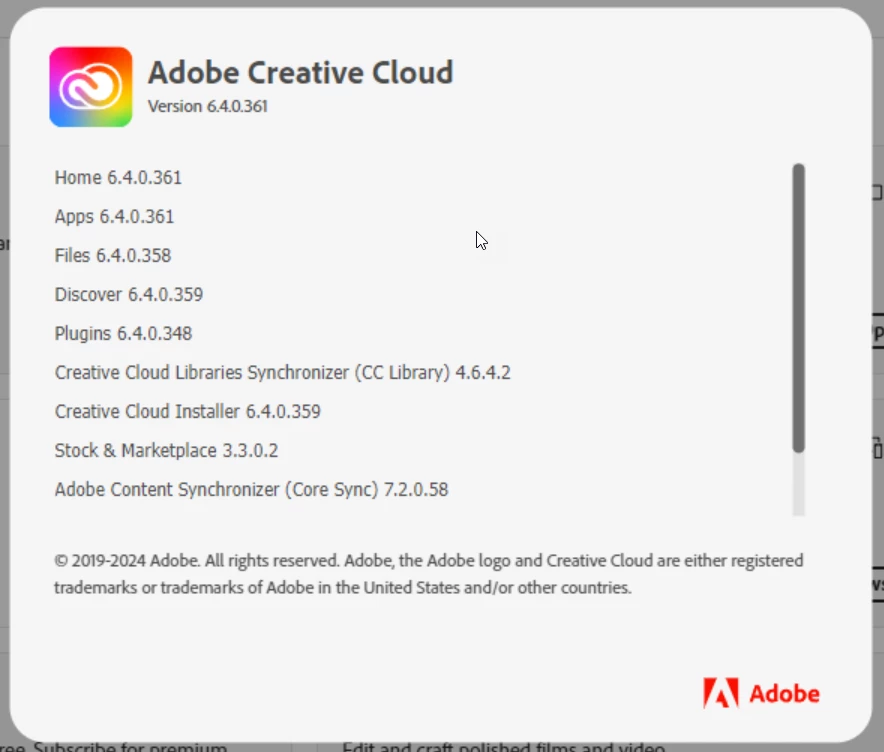Click the Adobe Creative Cloud rainbow logo icon

click(91, 87)
